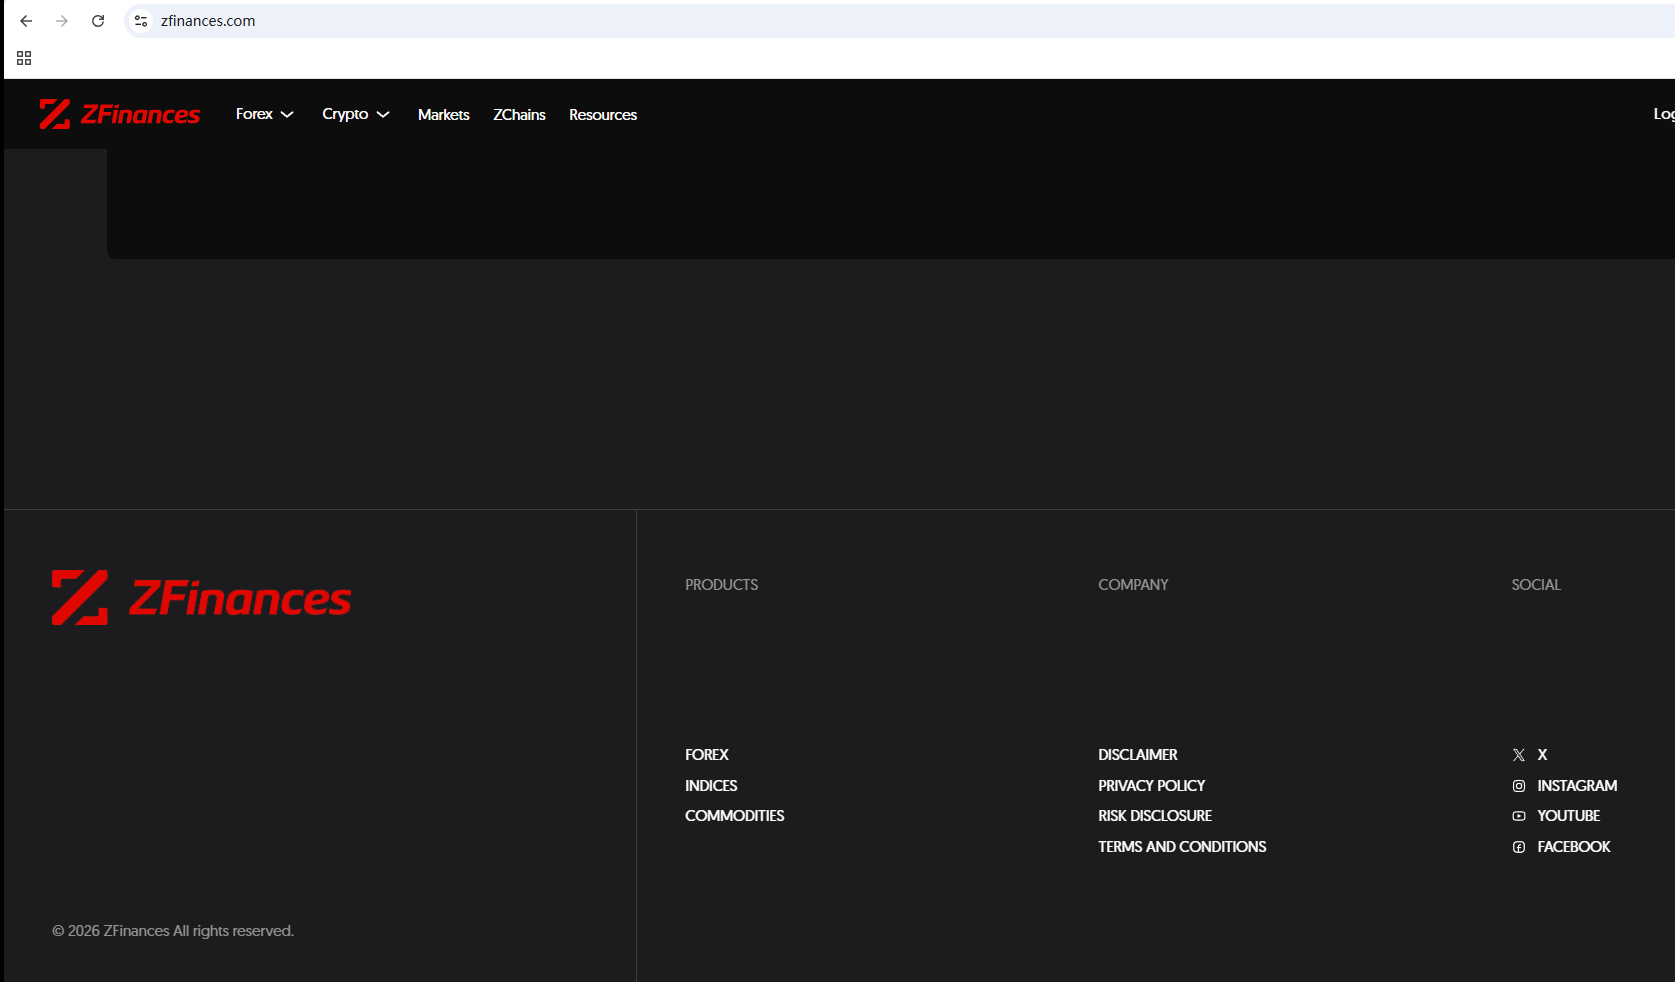Visit the Commodities footer link

point(734,816)
